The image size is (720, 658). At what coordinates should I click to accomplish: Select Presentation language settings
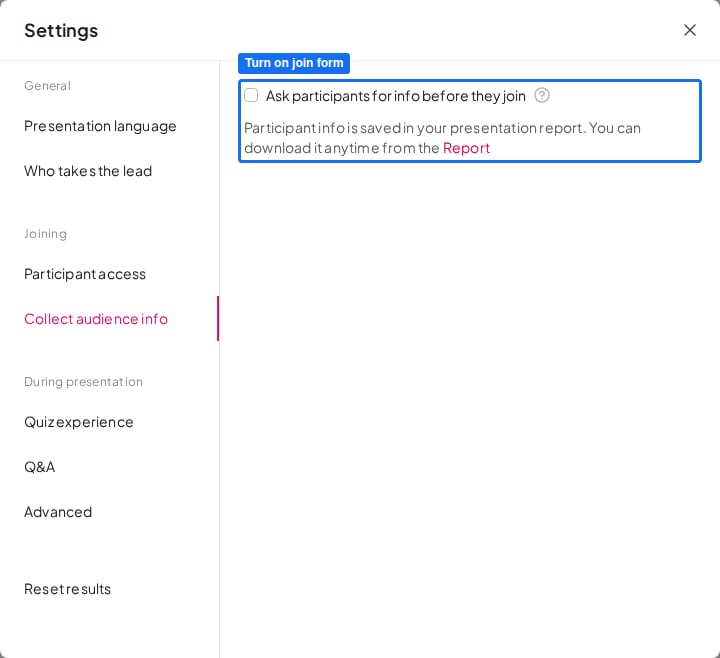(x=100, y=126)
